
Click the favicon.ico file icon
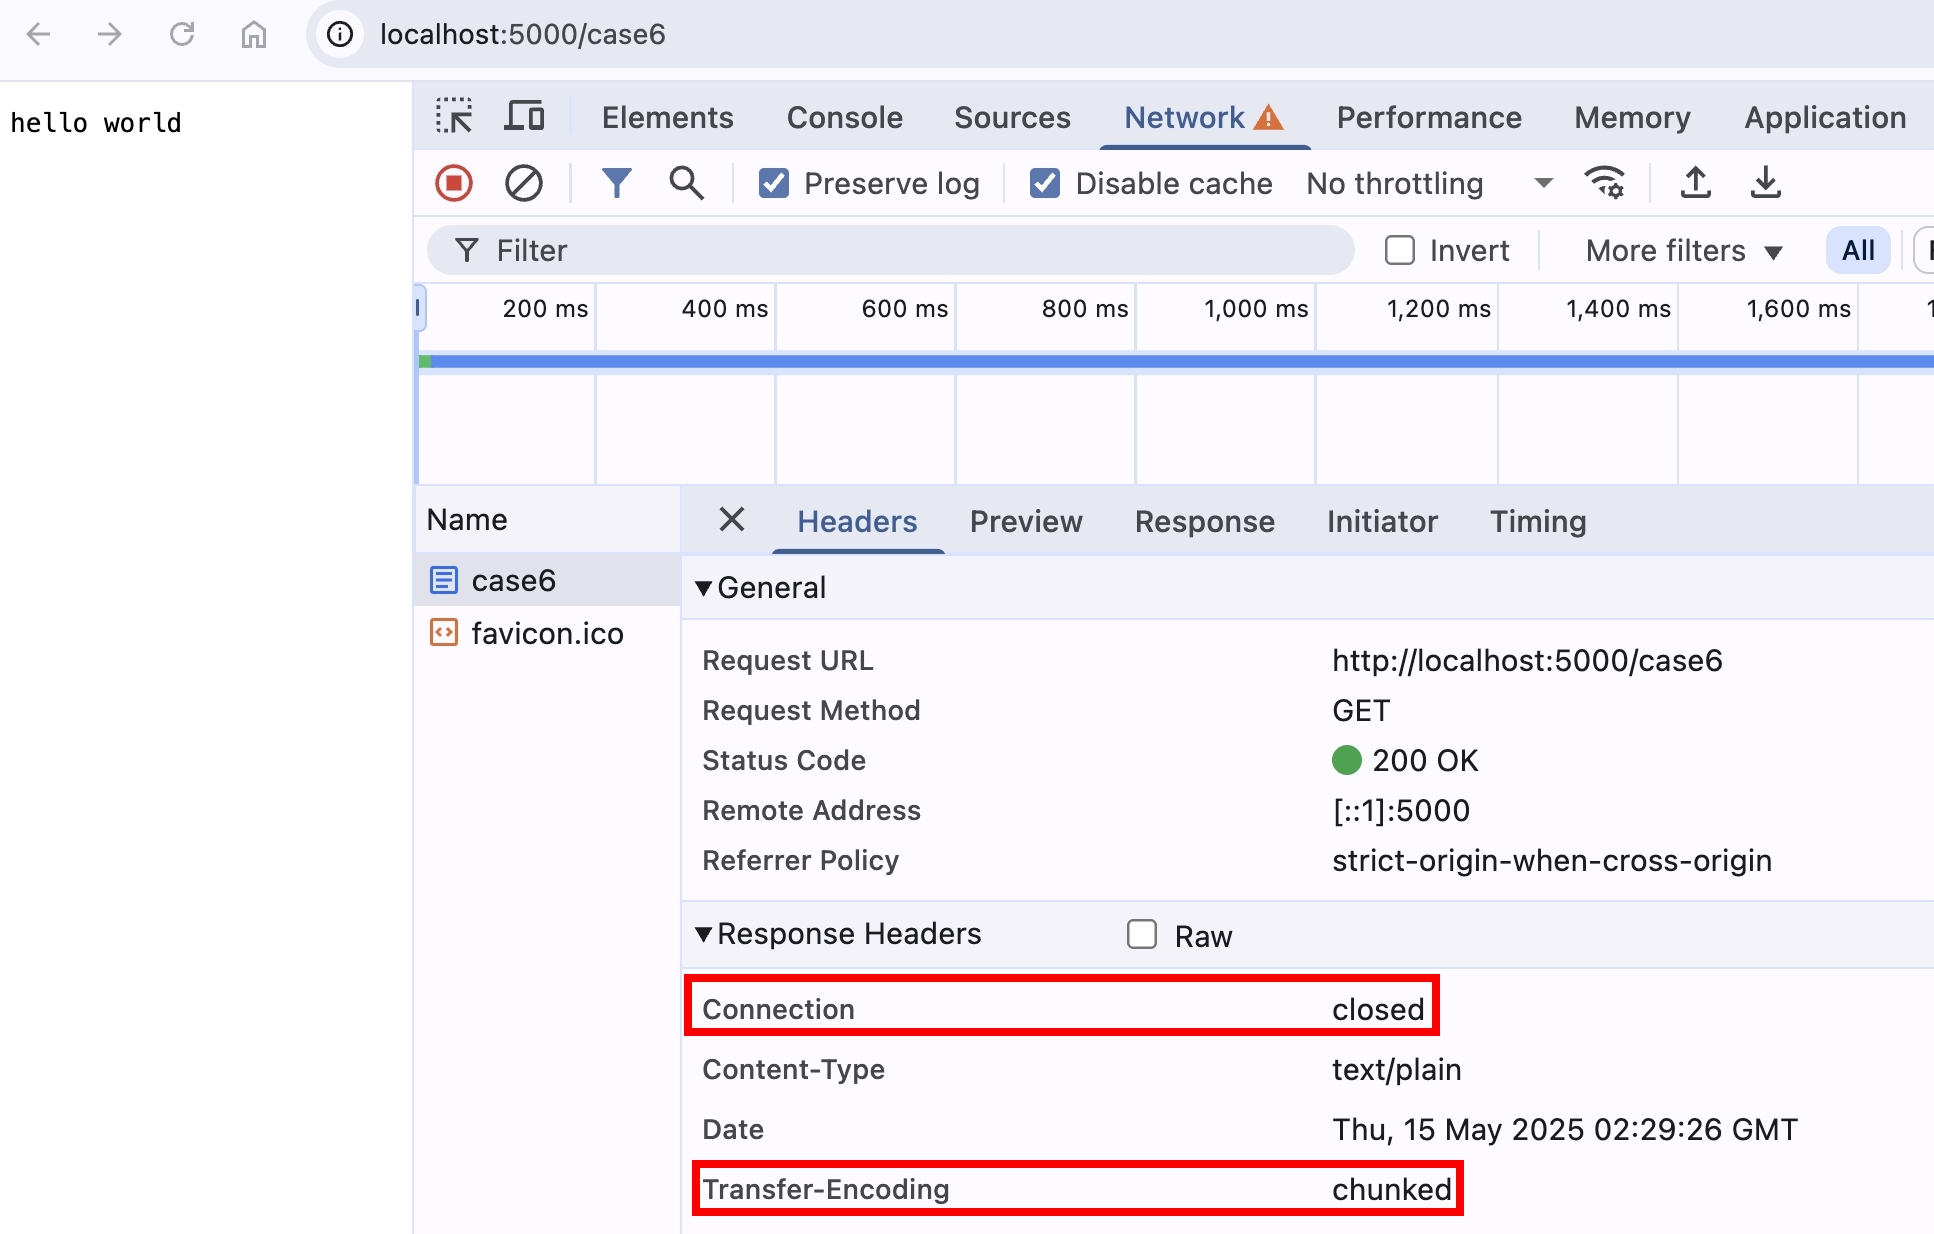[443, 632]
